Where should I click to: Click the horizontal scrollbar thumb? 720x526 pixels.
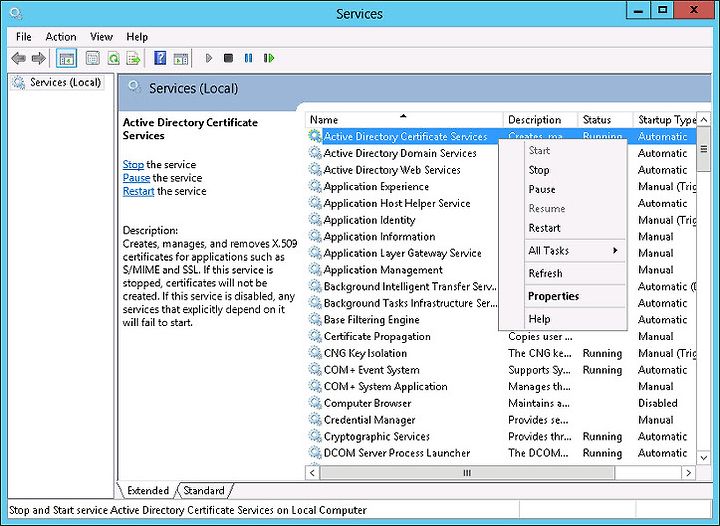click(x=467, y=472)
